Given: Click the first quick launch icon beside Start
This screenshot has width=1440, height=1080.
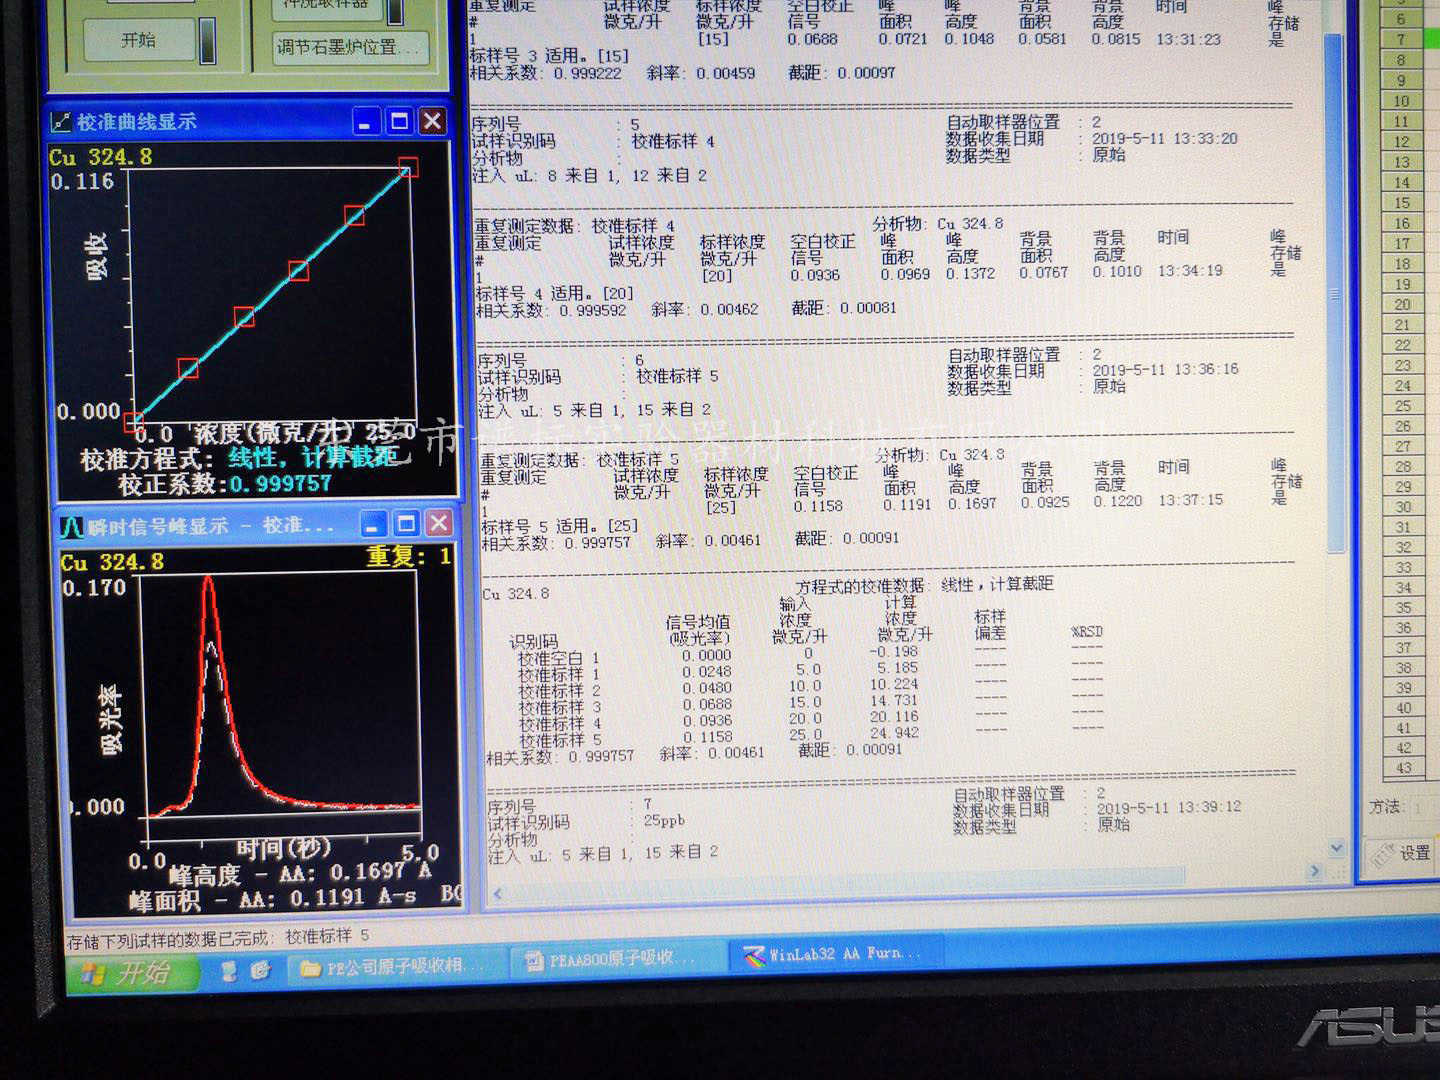Looking at the screenshot, I should coord(230,970).
